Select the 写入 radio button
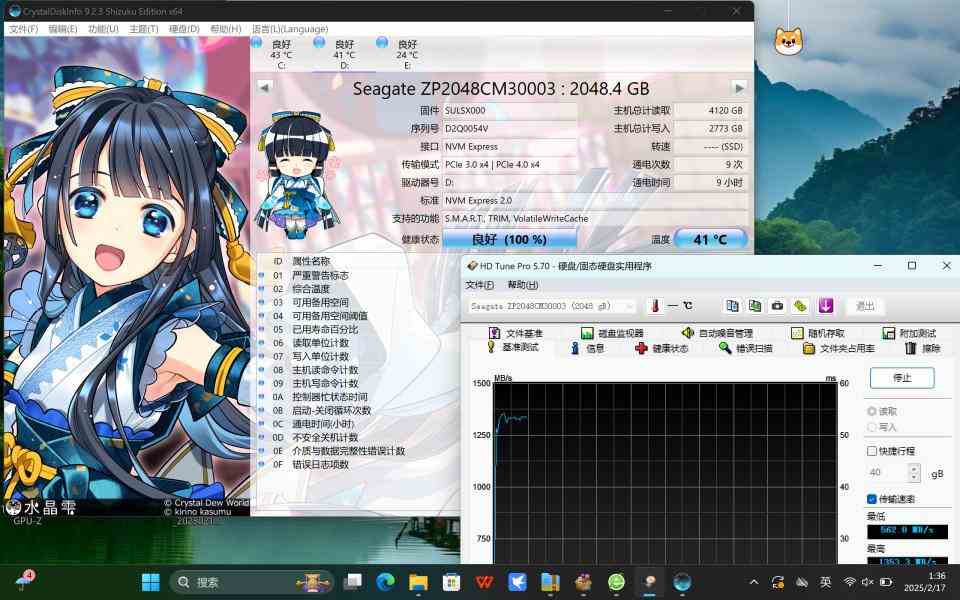The image size is (960, 600). [872, 427]
